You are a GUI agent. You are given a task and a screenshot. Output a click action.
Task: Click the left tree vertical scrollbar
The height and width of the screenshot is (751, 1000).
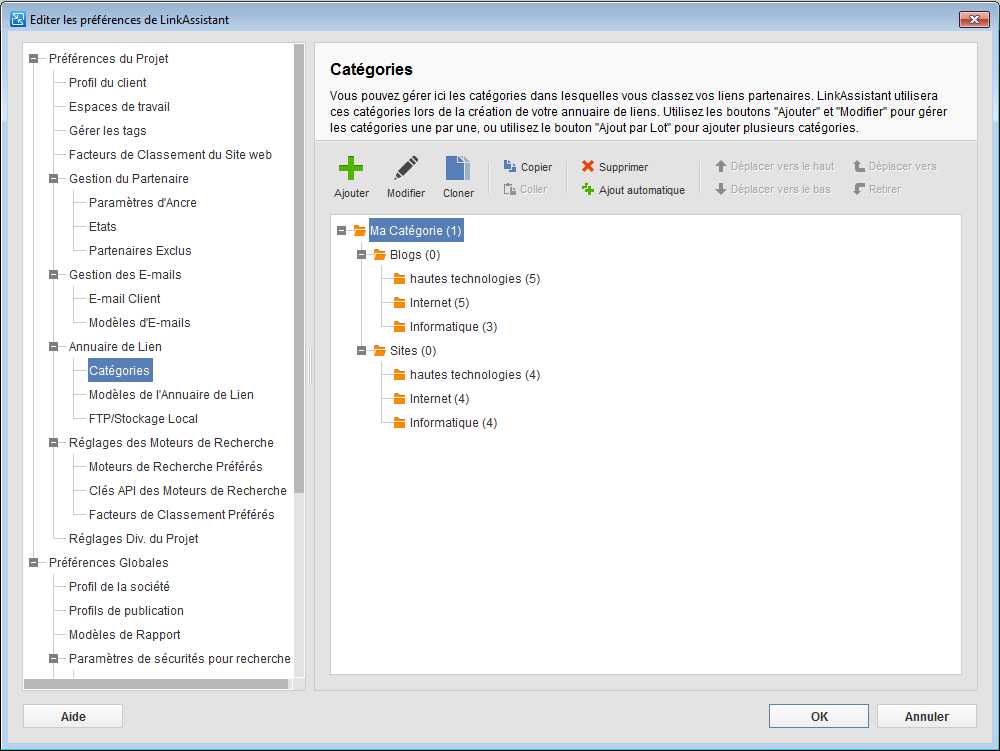coord(299,268)
